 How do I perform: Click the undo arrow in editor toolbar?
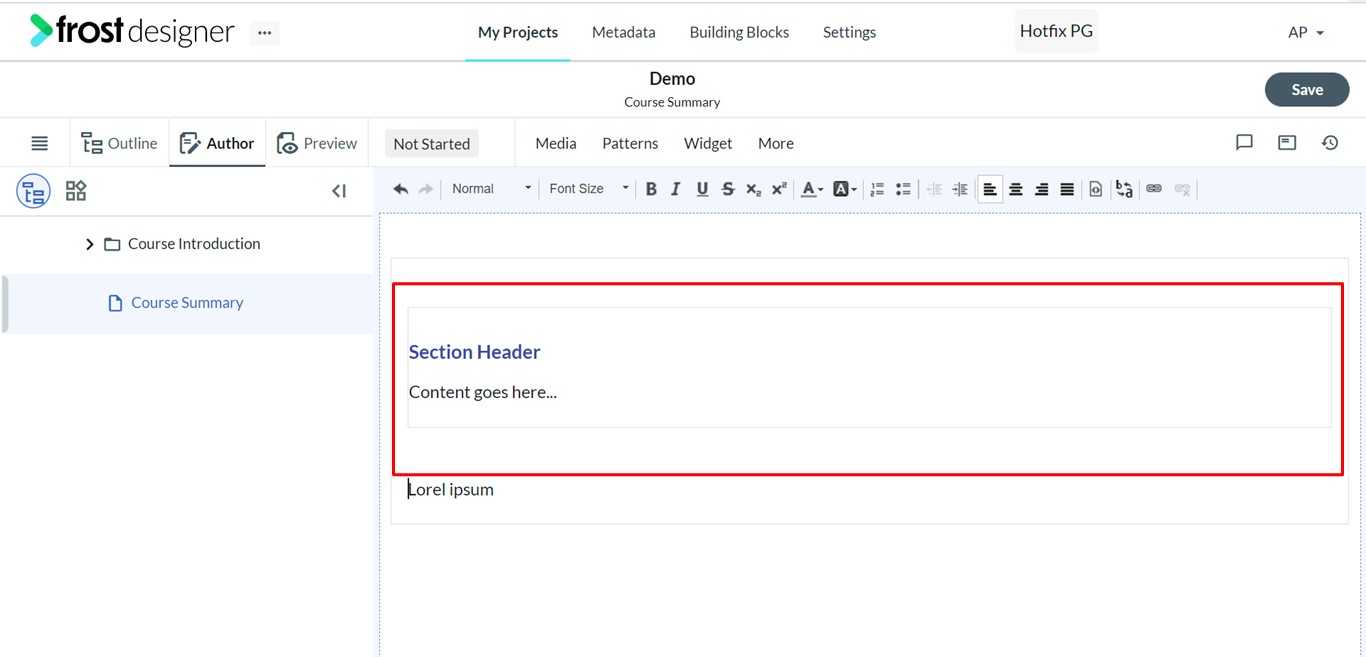coord(400,189)
